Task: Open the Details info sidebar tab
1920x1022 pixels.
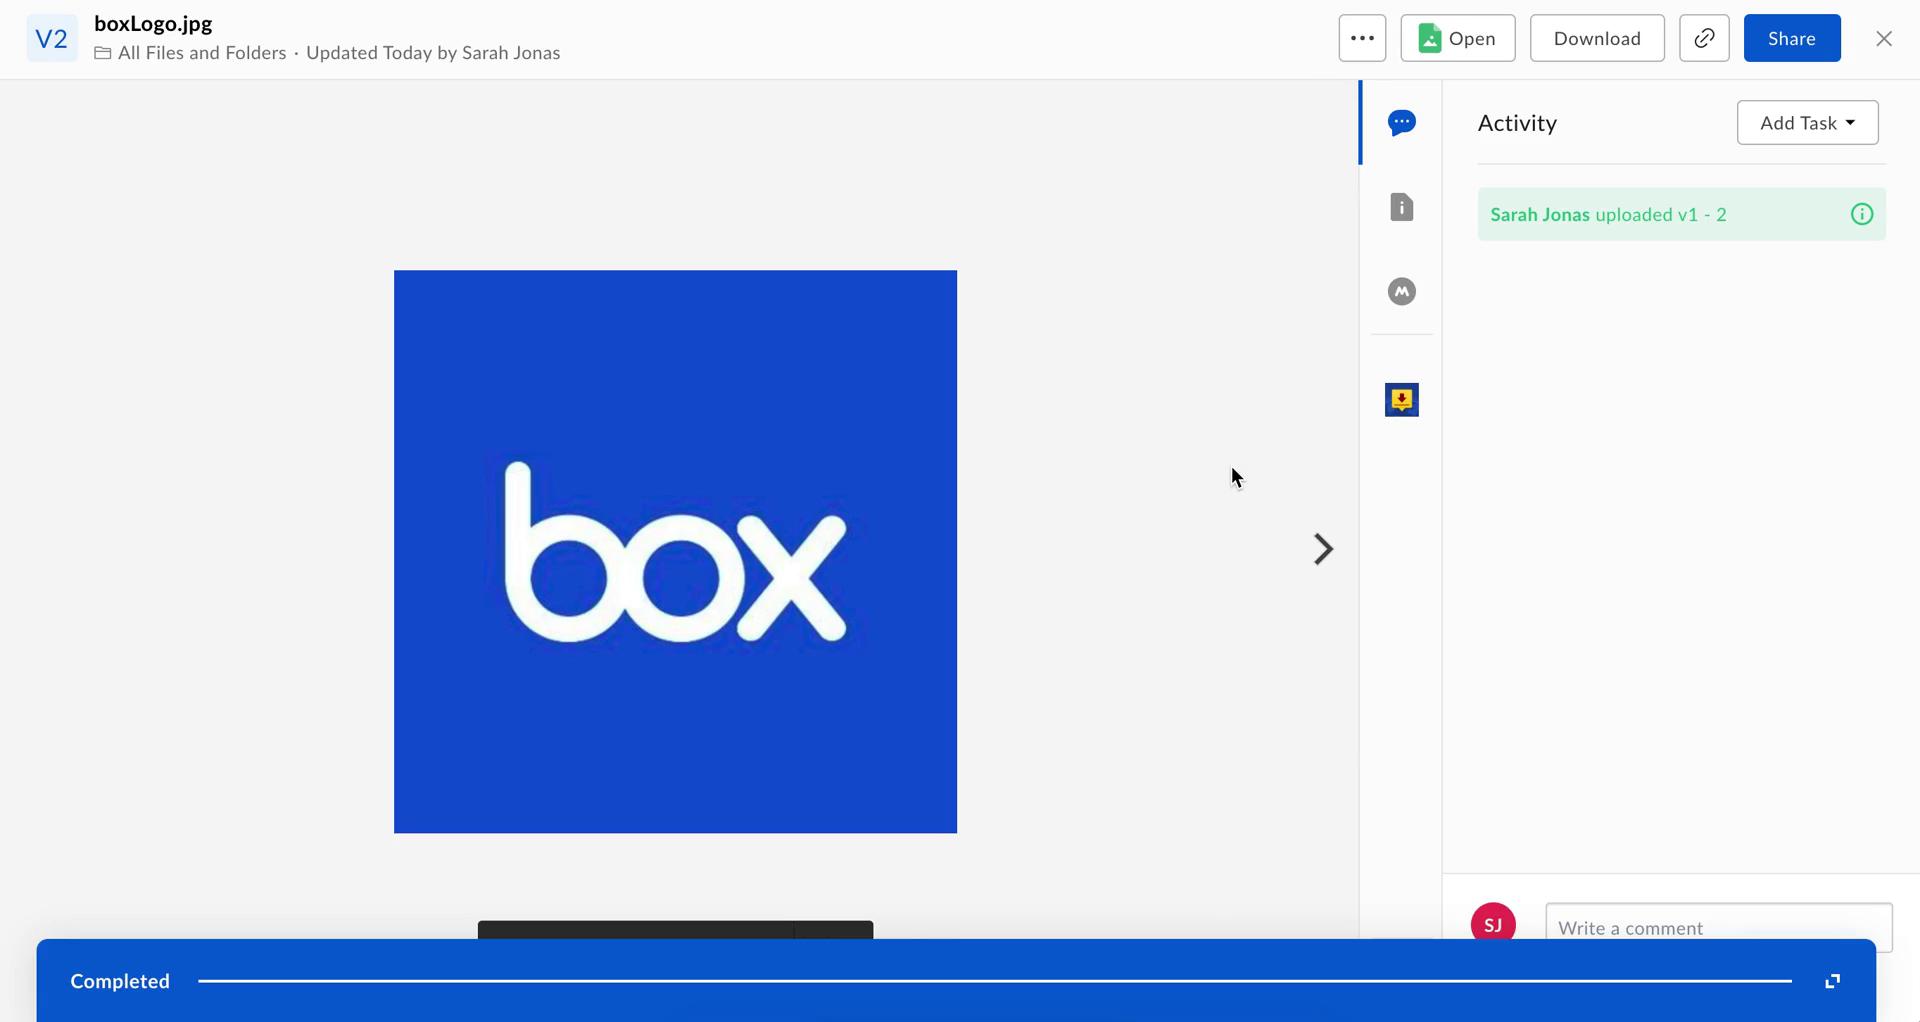Action: click(x=1401, y=207)
